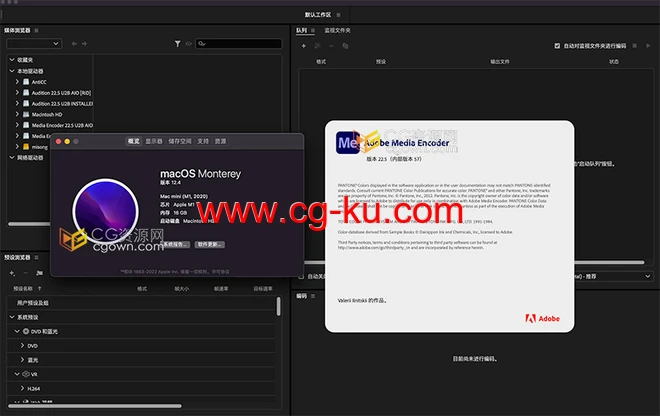This screenshot has width=660, height=416.
Task: Go back with media browser left arrow
Action: [74, 43]
